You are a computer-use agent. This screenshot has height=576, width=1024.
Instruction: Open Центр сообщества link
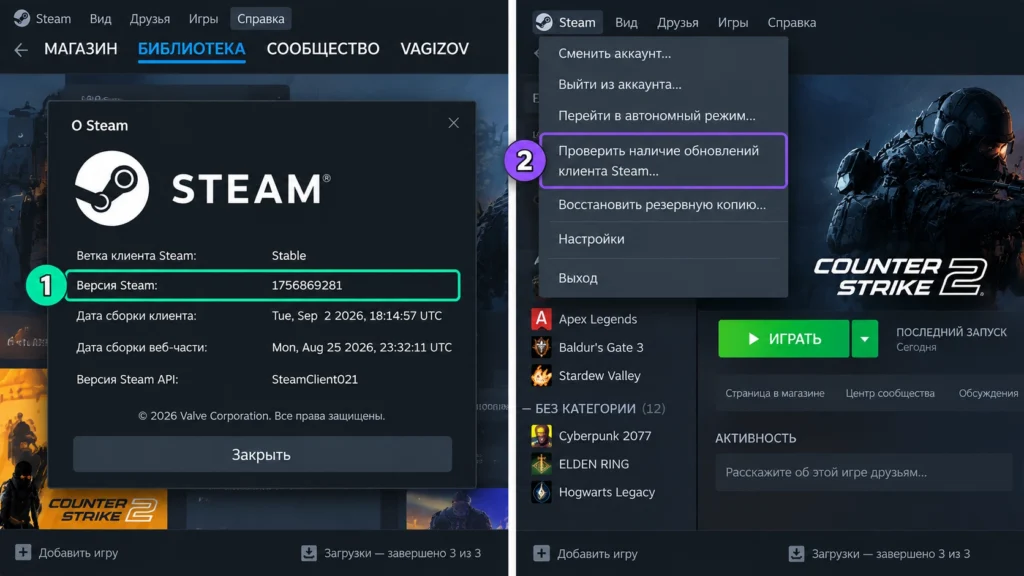pos(890,393)
